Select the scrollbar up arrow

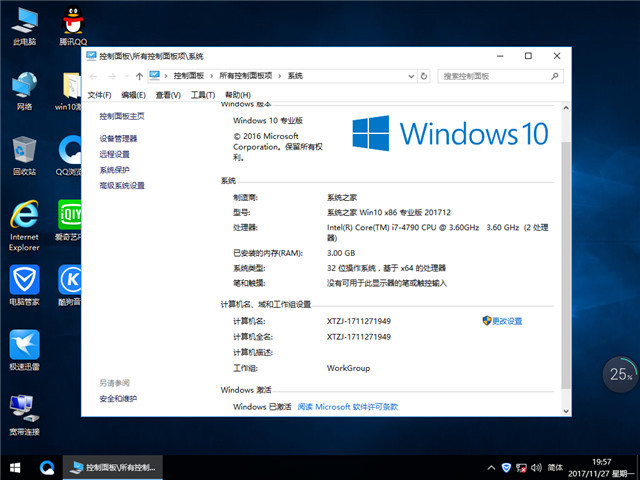coord(566,108)
